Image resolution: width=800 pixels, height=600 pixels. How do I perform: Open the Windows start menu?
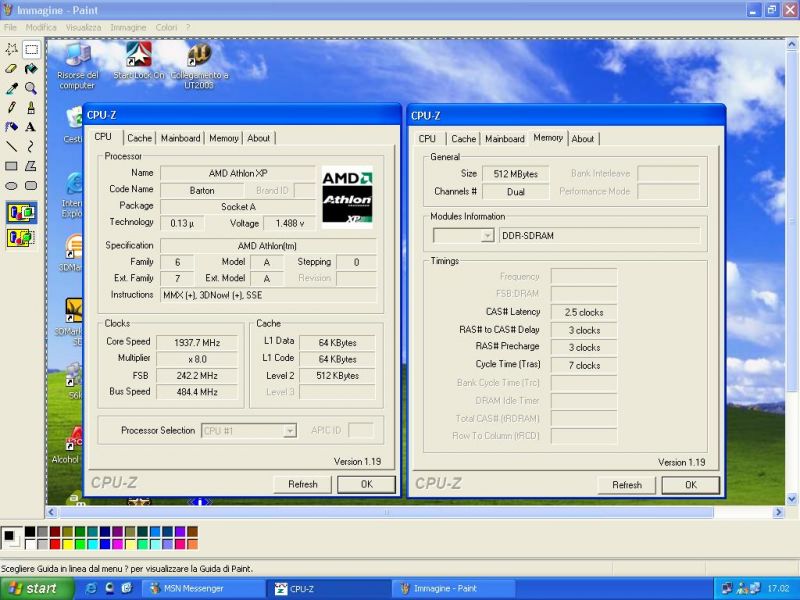point(37,589)
